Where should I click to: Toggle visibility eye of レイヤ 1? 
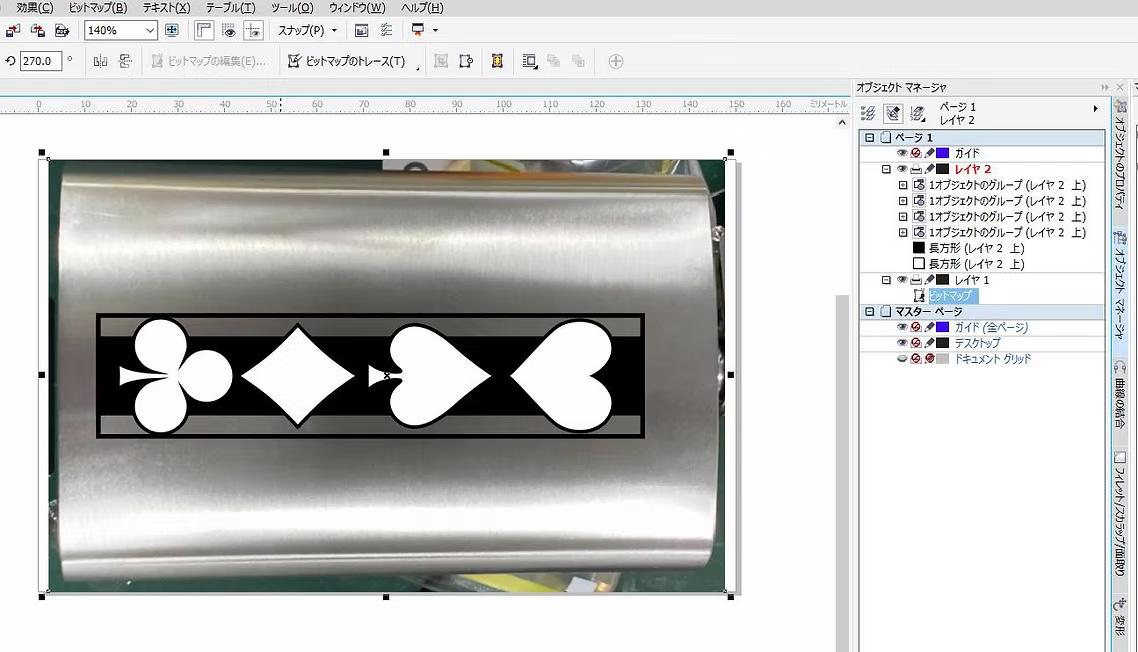902,280
